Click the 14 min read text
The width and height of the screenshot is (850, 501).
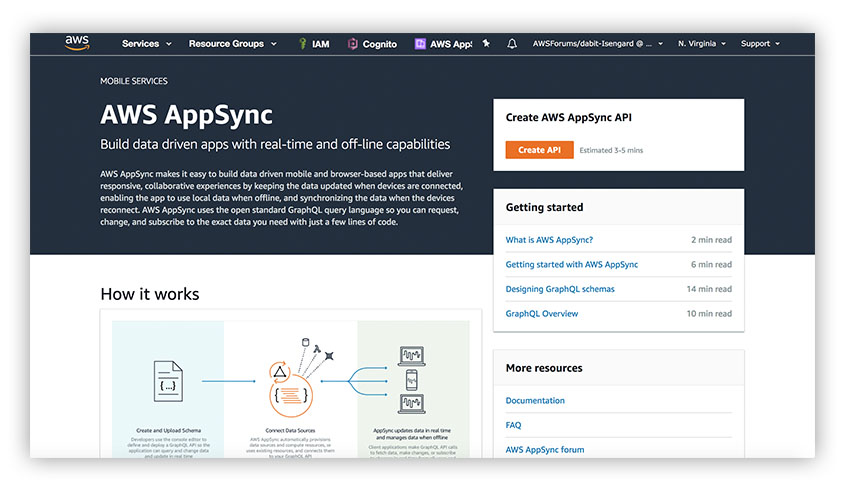pos(709,289)
